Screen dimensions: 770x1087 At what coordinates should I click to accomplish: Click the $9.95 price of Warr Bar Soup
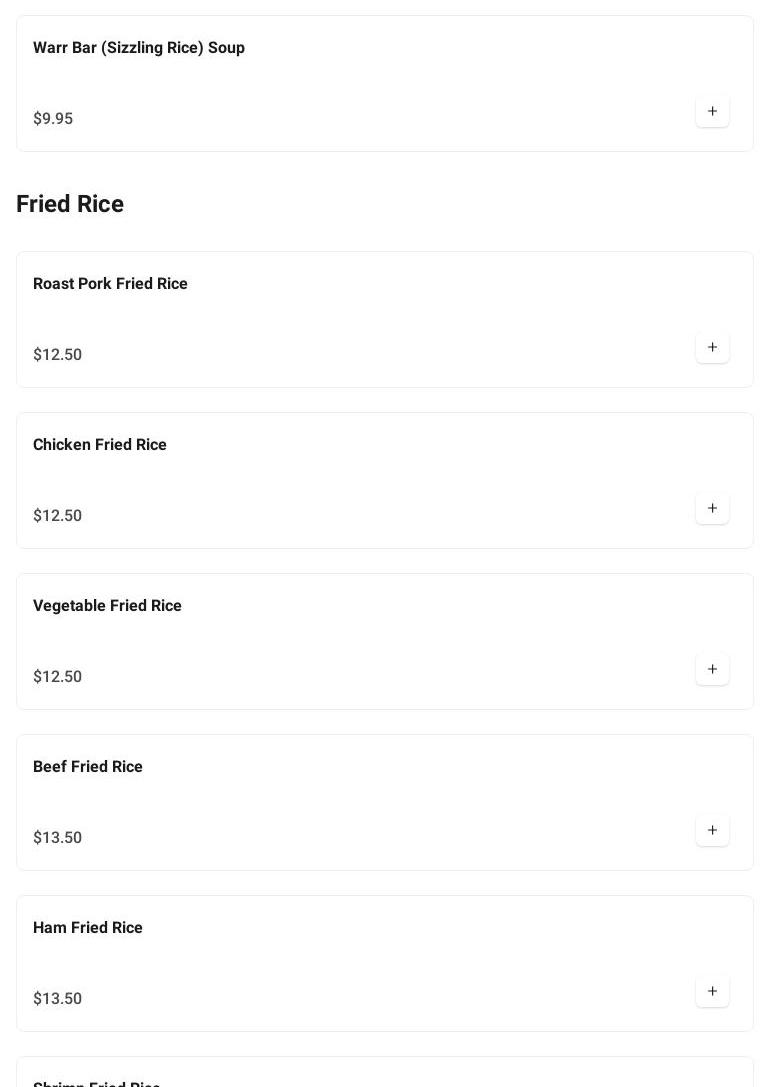(x=53, y=119)
